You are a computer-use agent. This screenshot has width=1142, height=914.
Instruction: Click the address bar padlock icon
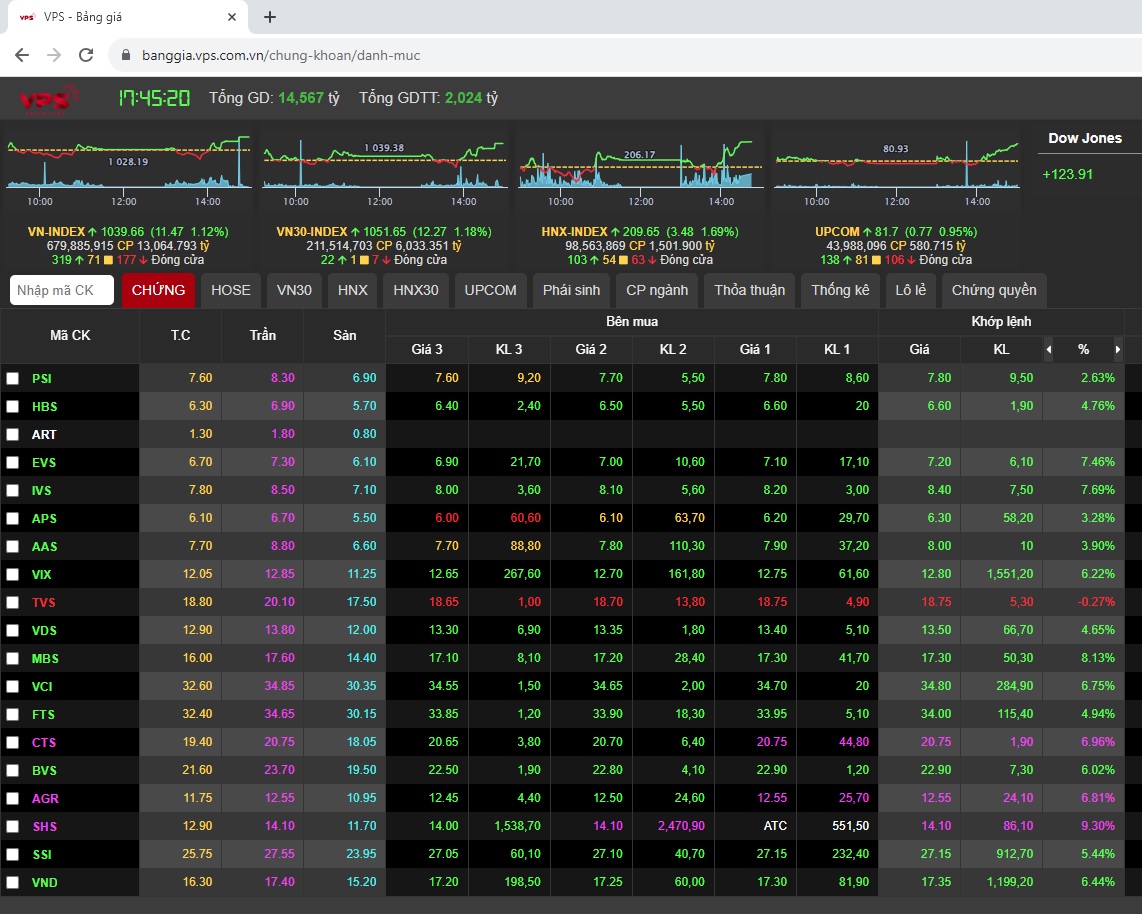point(125,55)
